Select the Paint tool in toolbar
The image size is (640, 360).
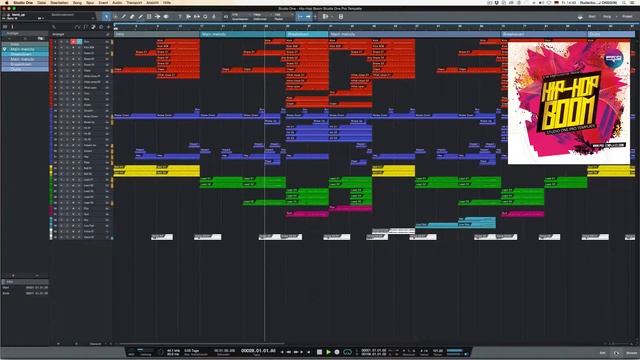click(140, 17)
